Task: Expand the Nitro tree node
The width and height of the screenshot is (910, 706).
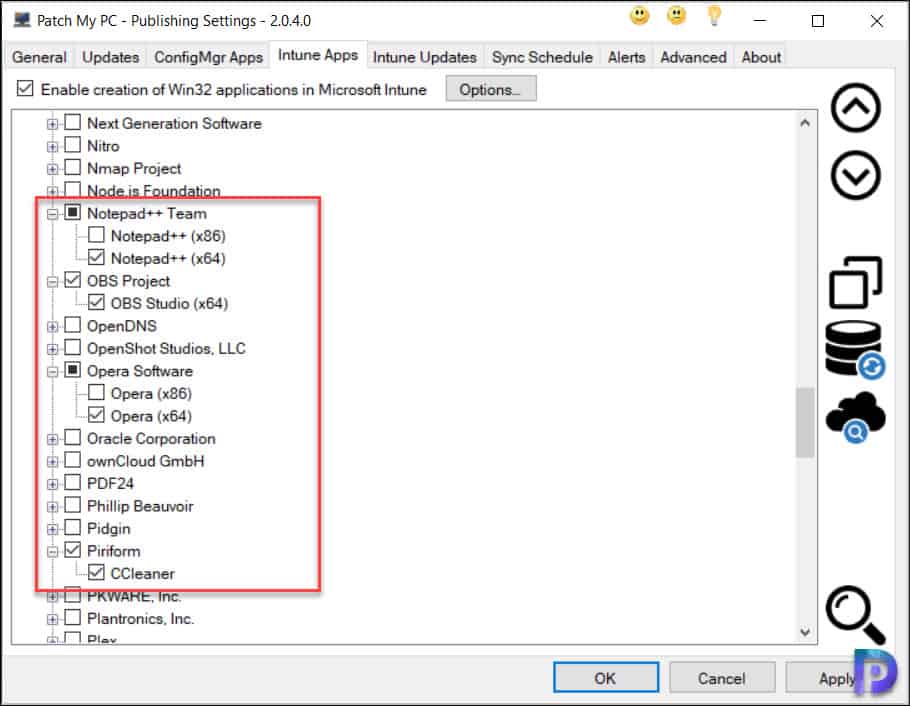Action: (52, 147)
